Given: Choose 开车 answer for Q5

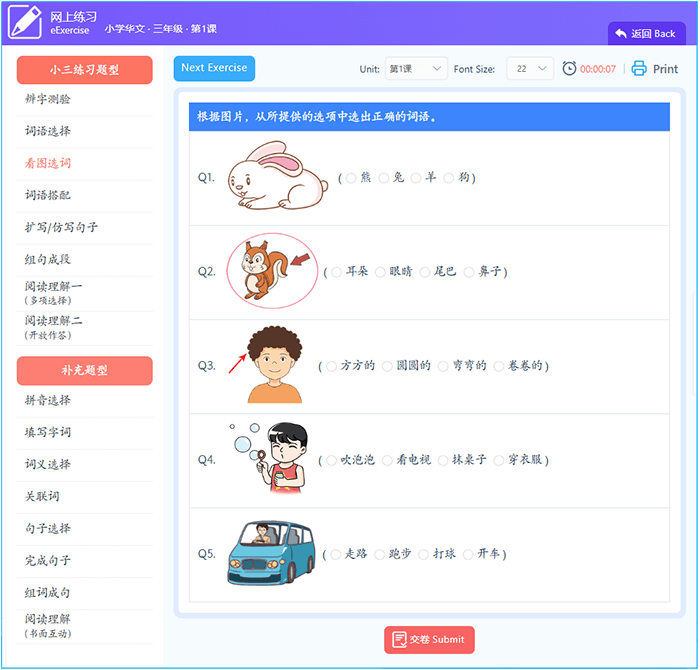Looking at the screenshot, I should pos(468,554).
